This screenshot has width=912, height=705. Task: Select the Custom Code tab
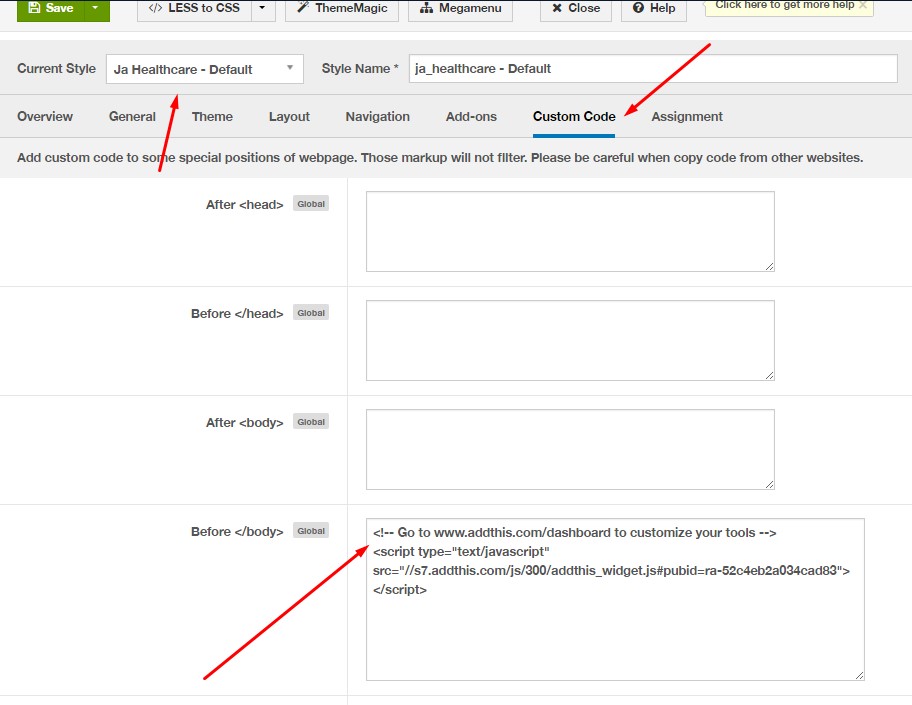point(574,116)
